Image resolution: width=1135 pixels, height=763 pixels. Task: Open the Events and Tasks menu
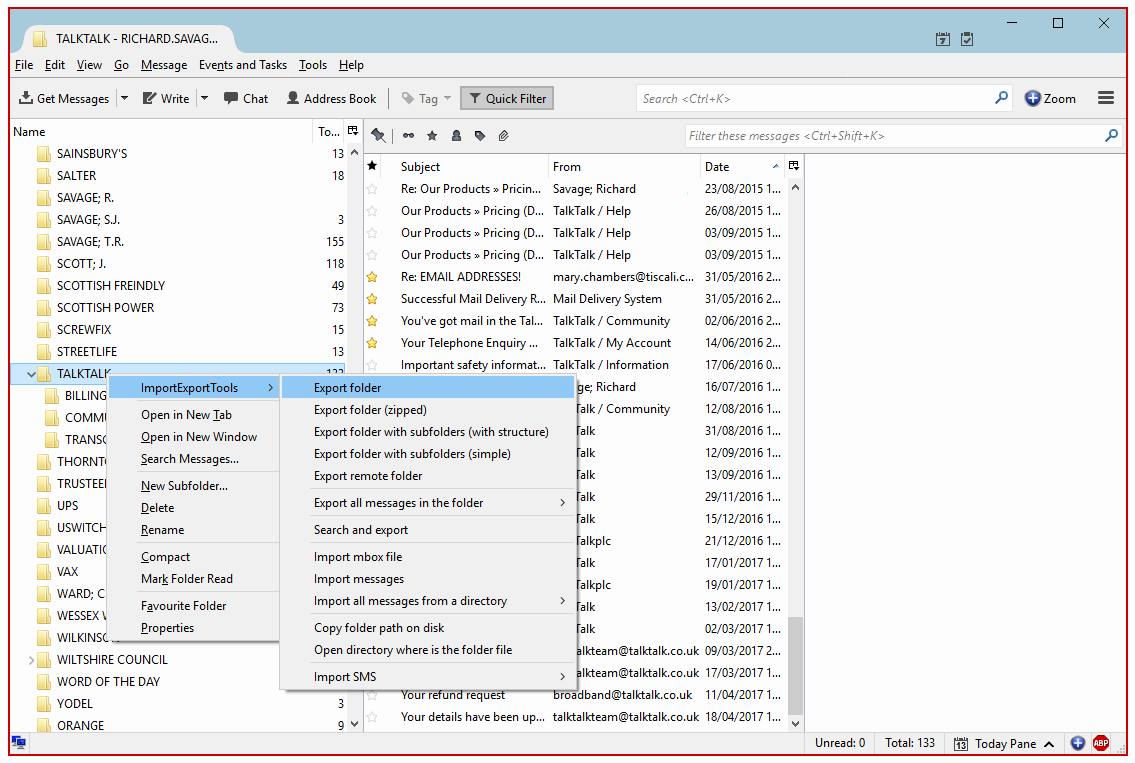(242, 65)
